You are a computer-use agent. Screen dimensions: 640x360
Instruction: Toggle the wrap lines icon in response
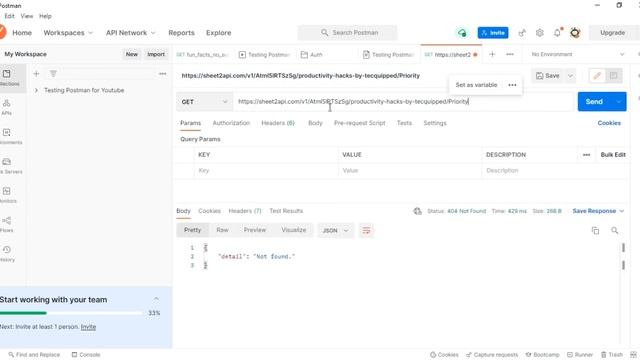366,231
